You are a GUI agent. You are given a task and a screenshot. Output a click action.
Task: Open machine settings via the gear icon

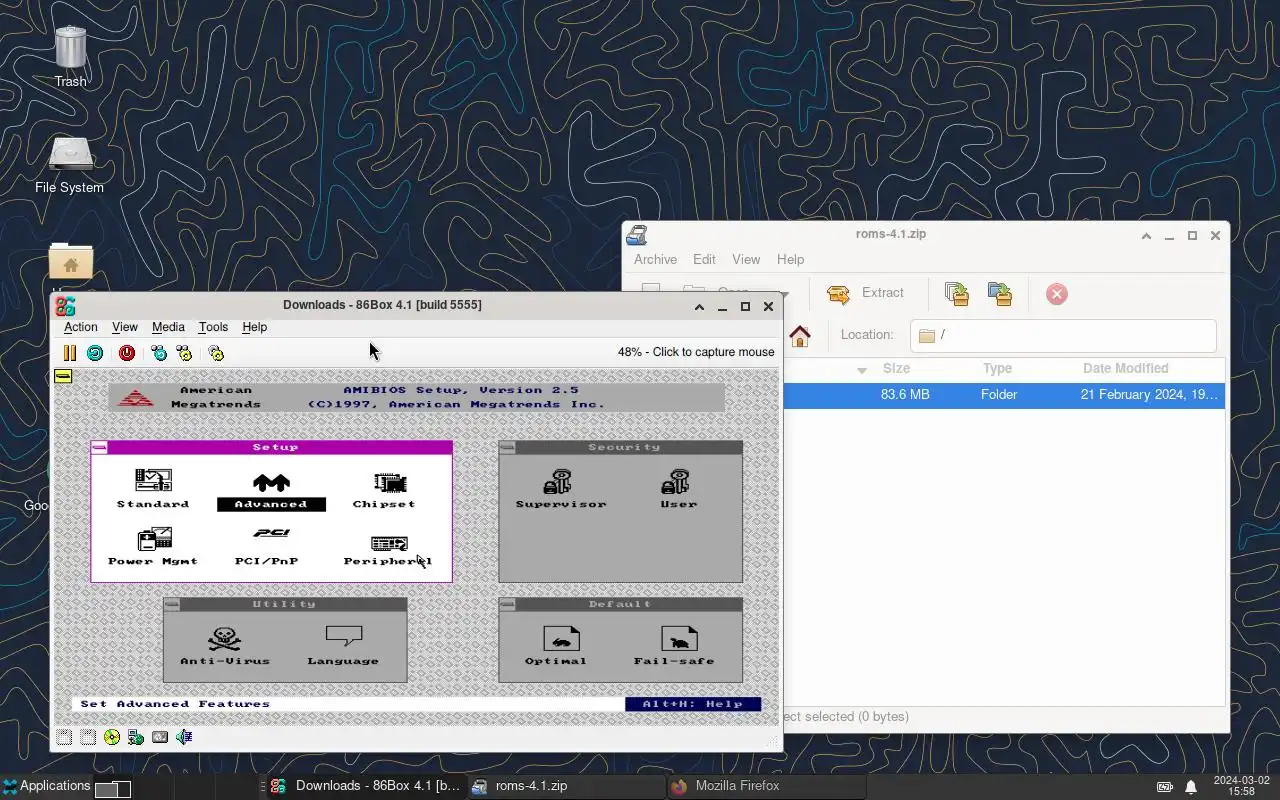(216, 353)
